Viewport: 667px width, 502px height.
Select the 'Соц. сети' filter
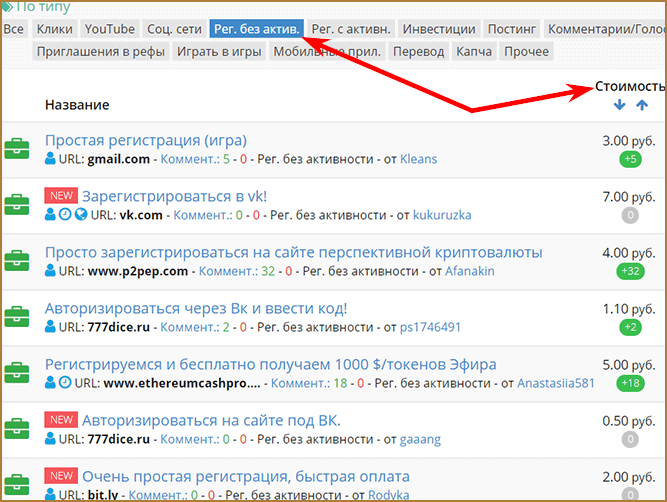(x=174, y=29)
